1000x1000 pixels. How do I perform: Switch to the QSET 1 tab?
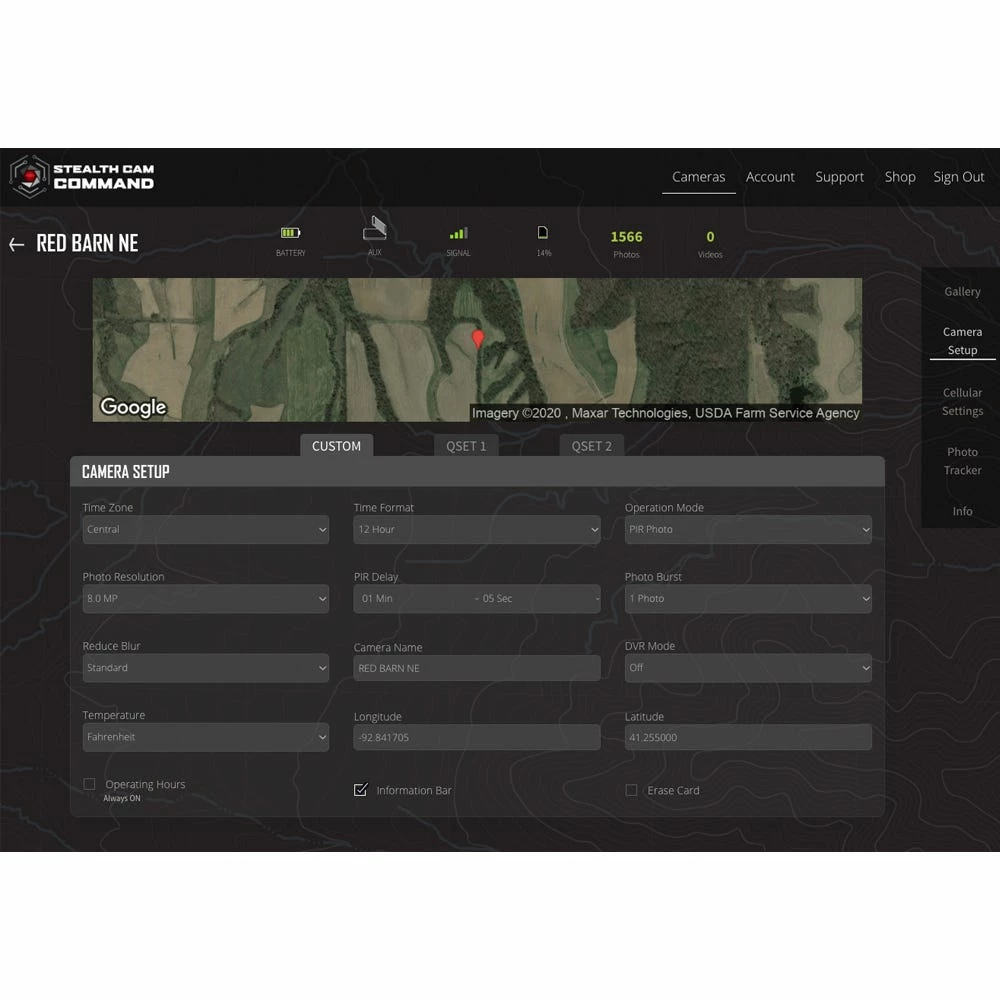[466, 446]
